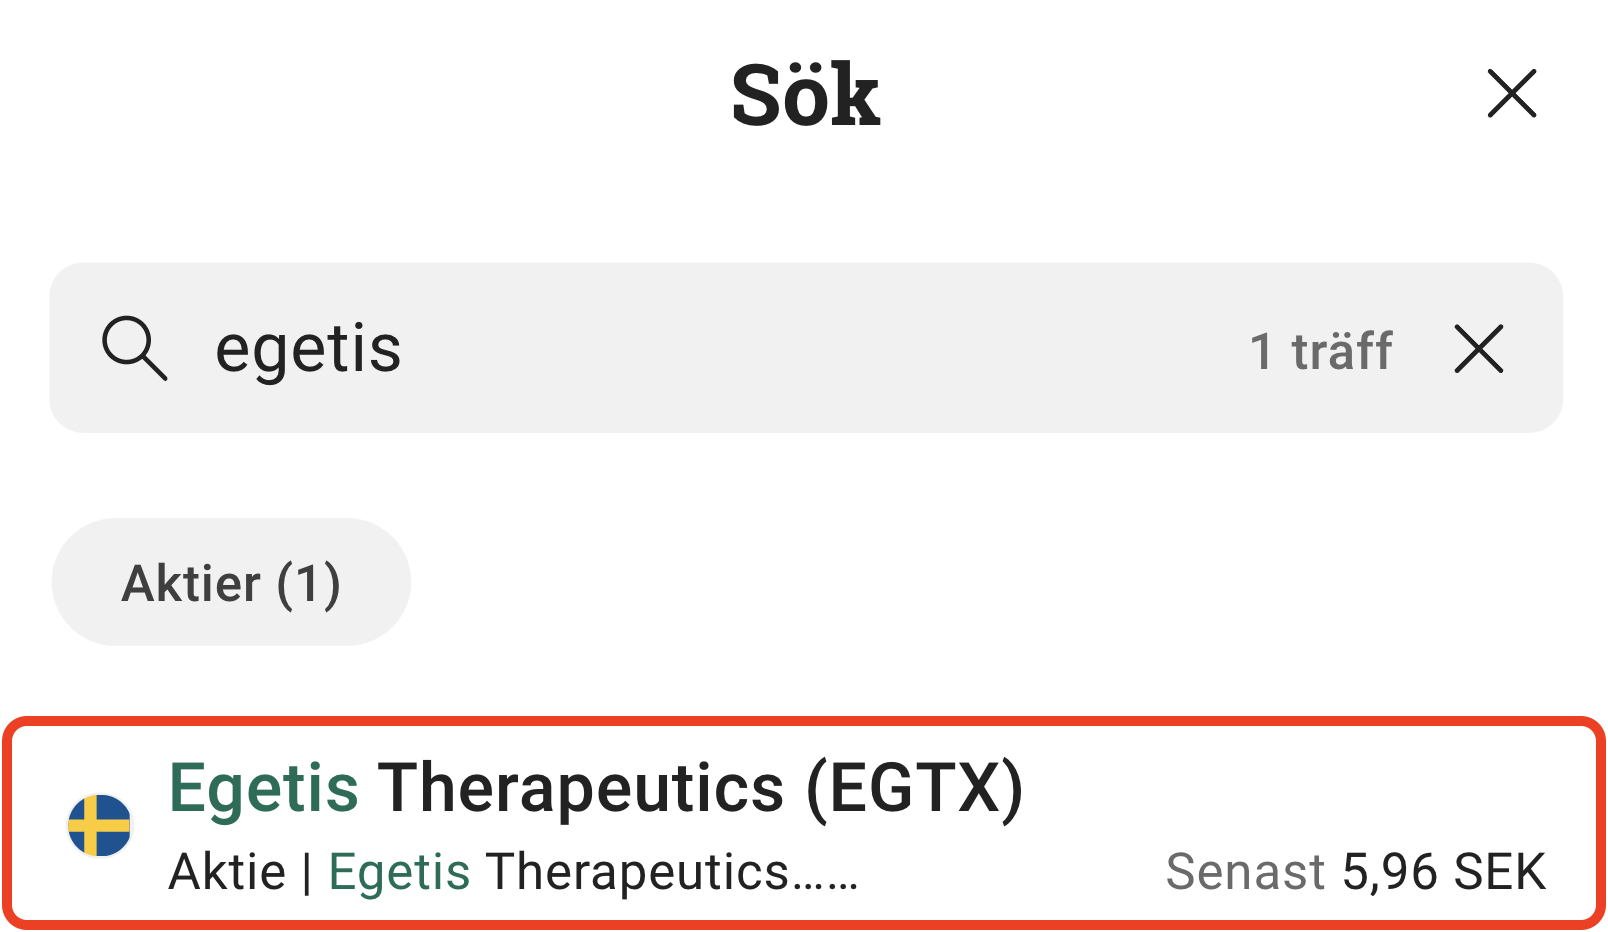1608x932 pixels.
Task: Click the Swedish flag icon
Action: 99,825
